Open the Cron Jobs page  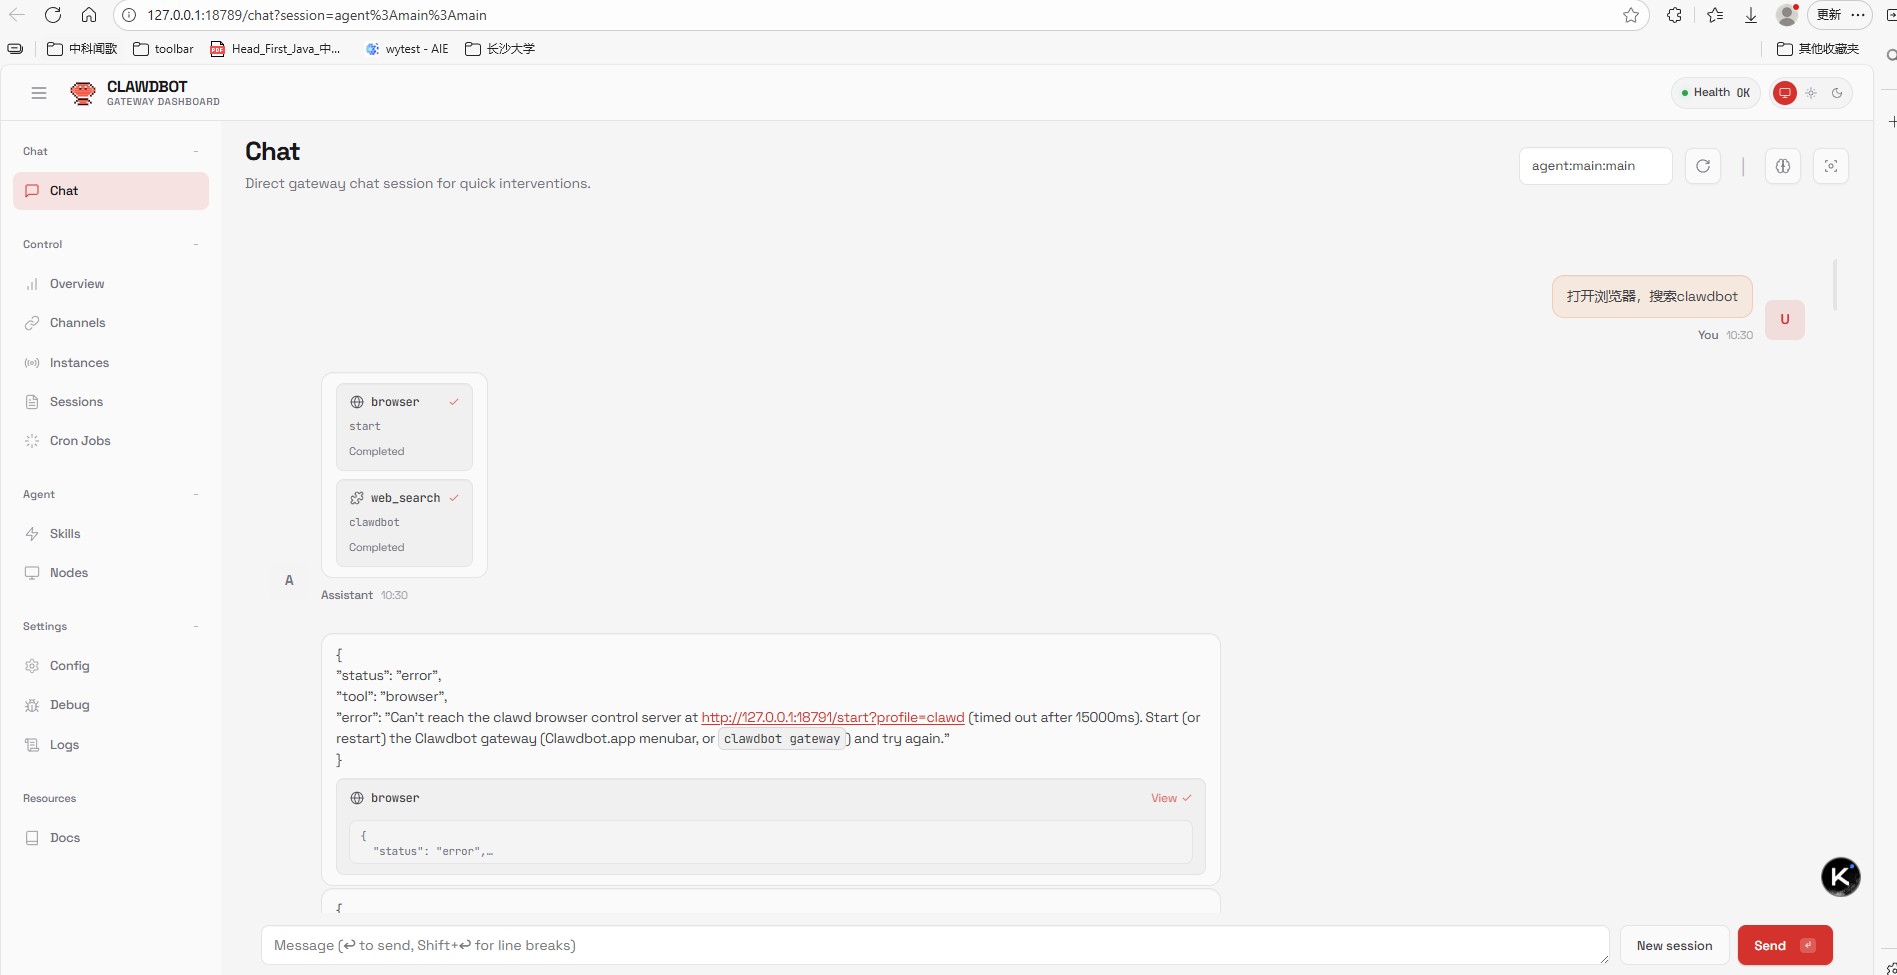click(x=111, y=441)
